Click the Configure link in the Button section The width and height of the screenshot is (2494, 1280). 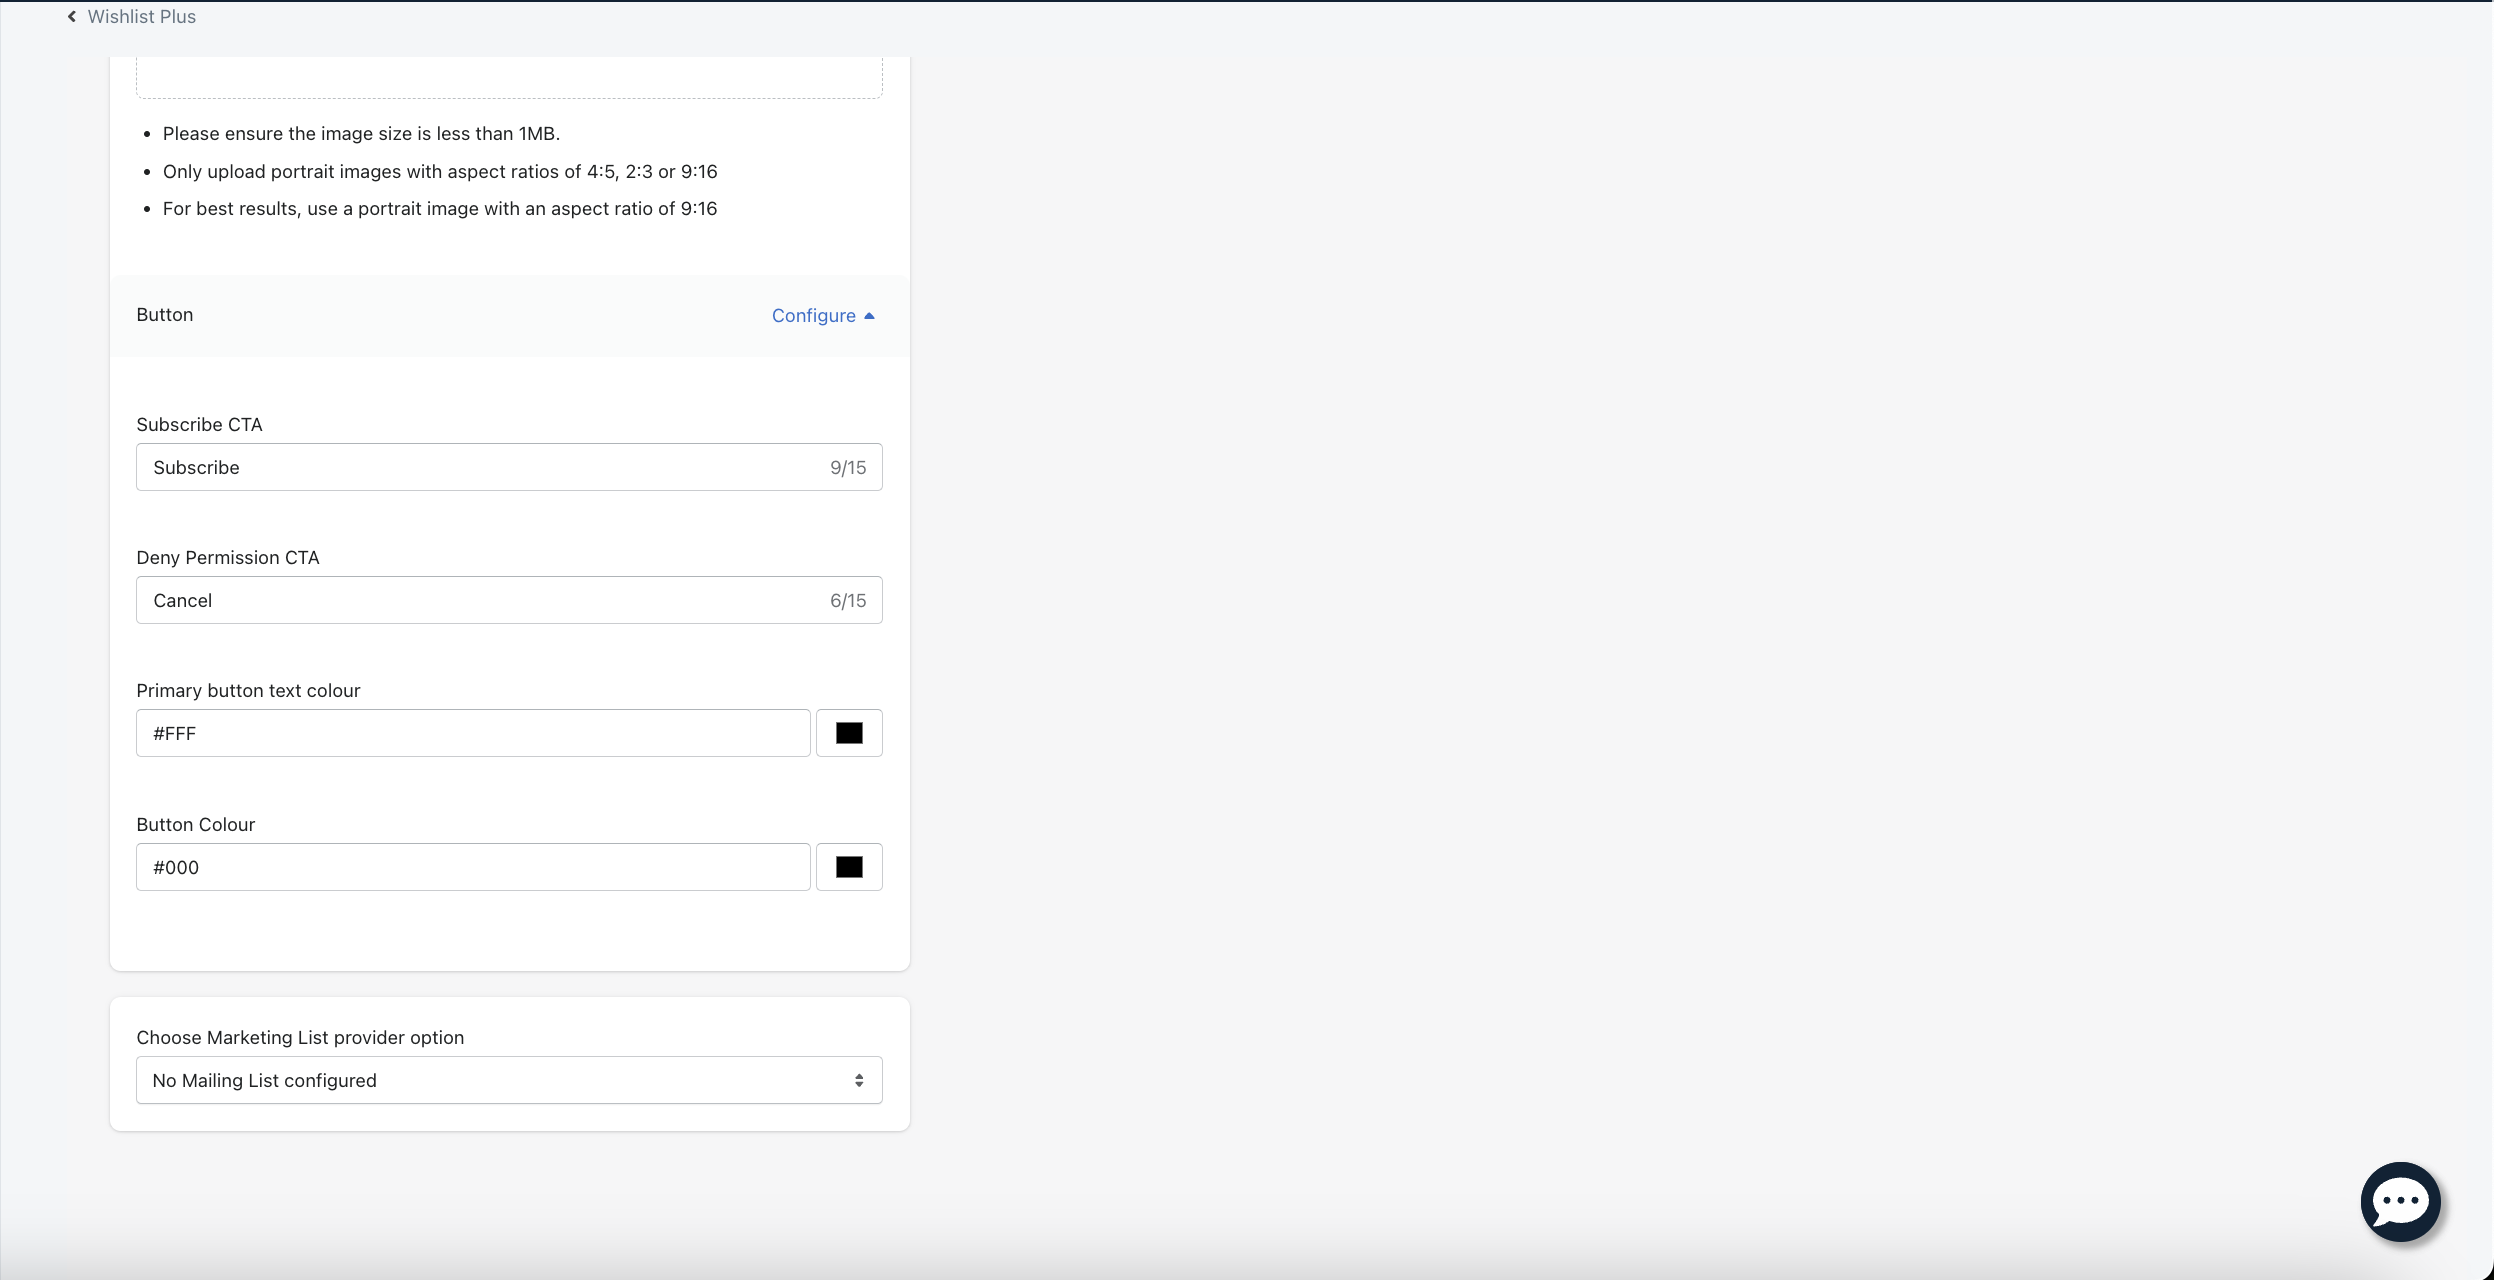(813, 316)
